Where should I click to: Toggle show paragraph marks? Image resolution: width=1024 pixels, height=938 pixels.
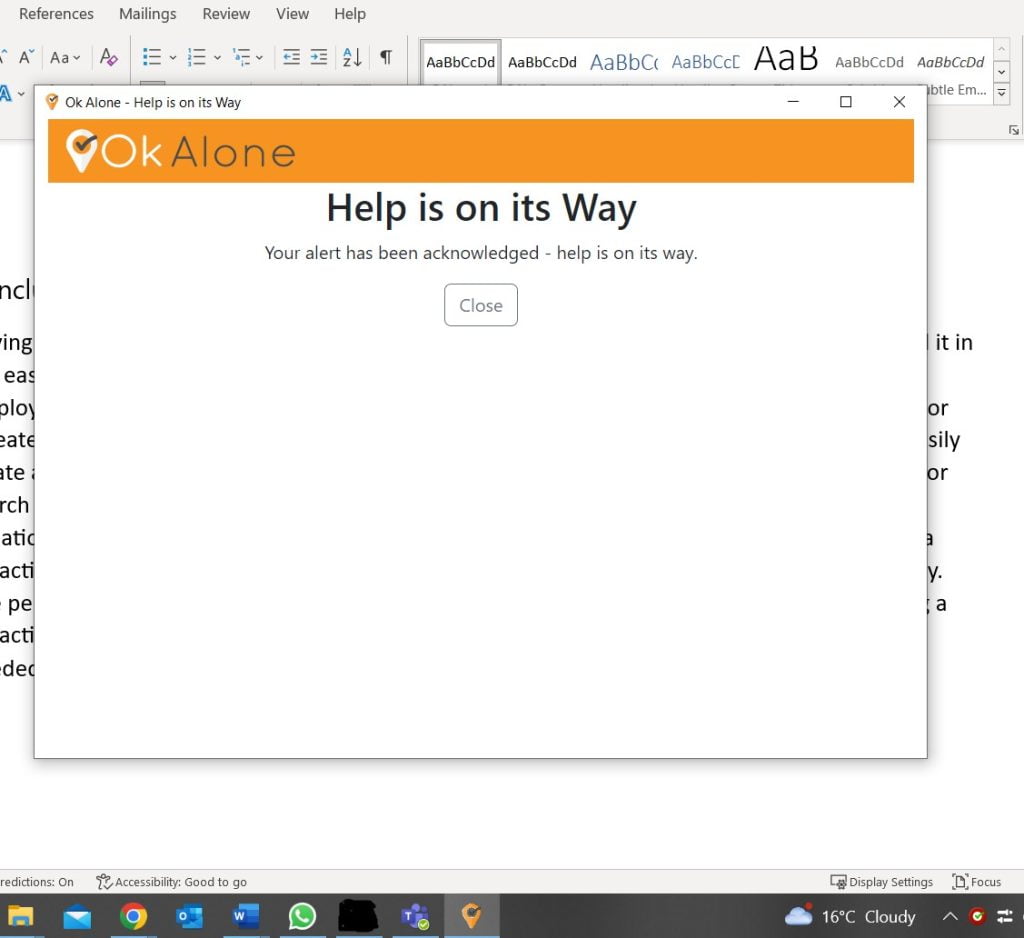click(x=386, y=57)
